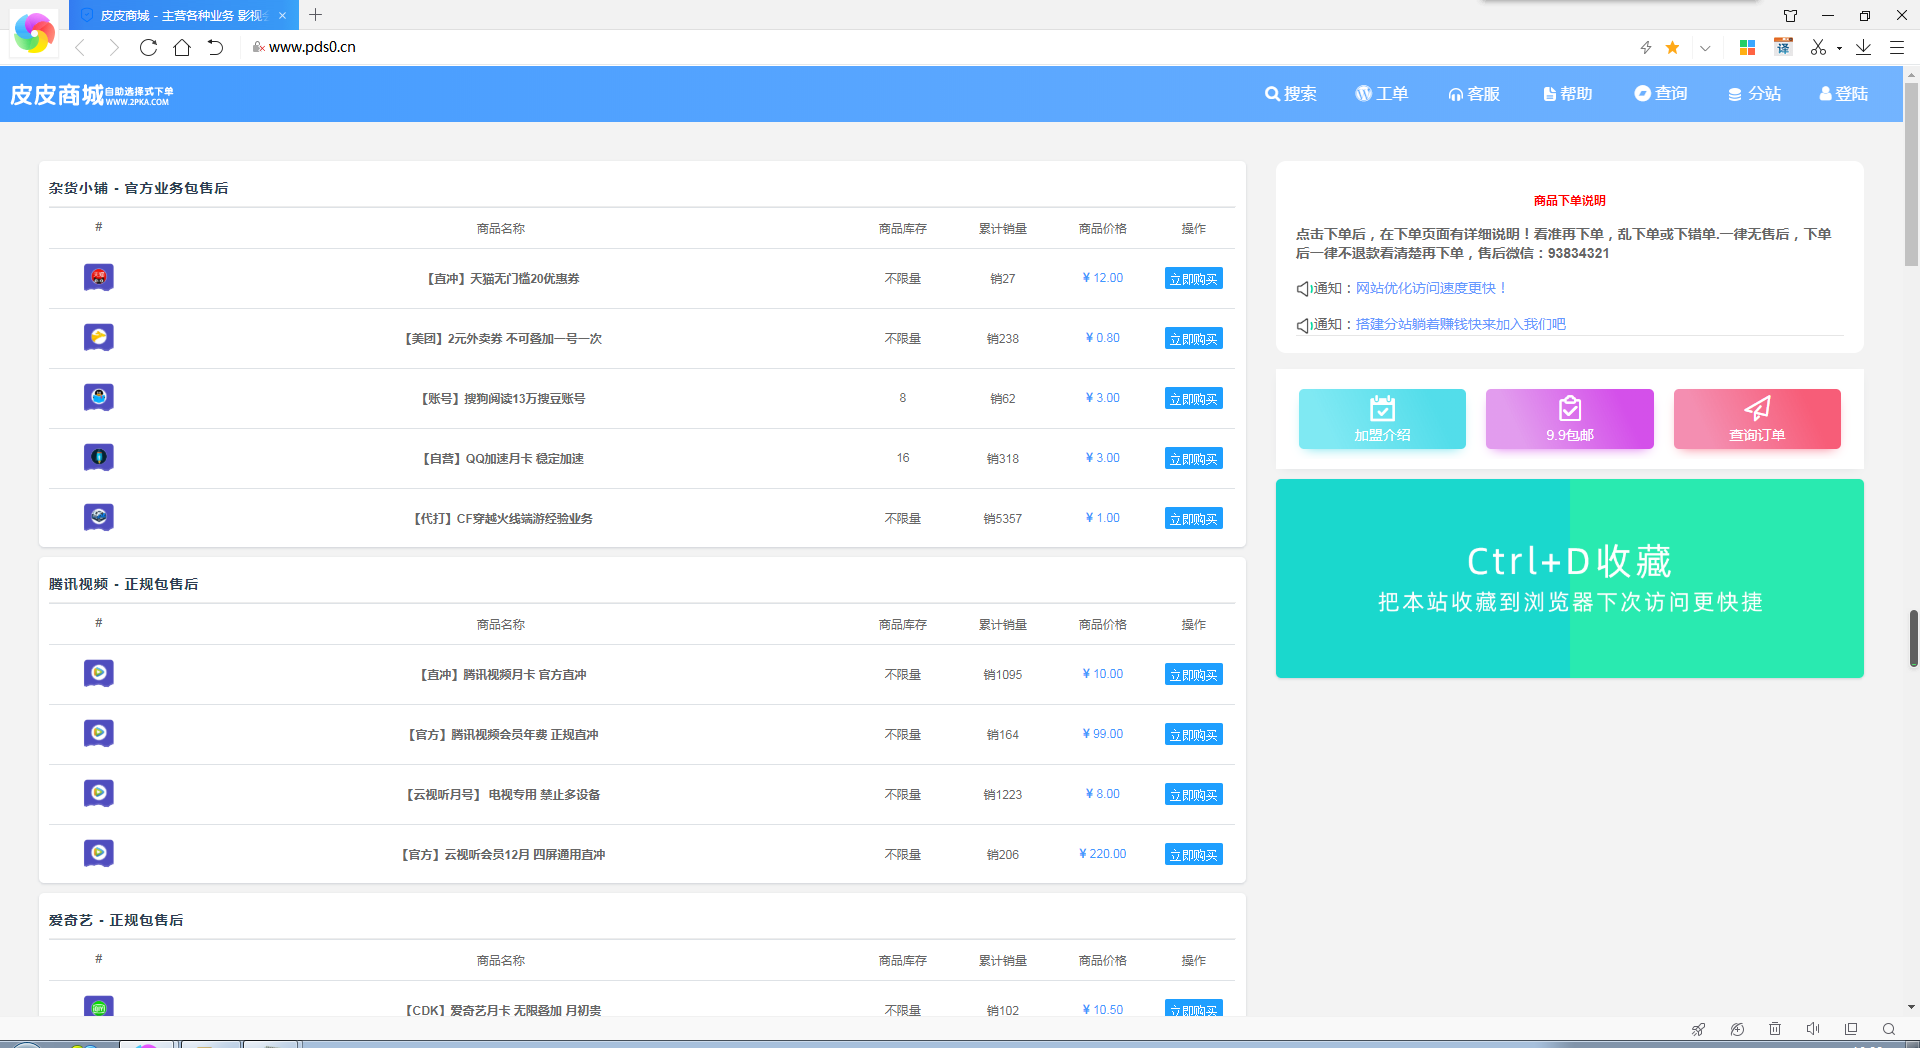Click the 天猫无门槛20优惠券 product icon
Screen dimensions: 1920x1048
(x=99, y=277)
